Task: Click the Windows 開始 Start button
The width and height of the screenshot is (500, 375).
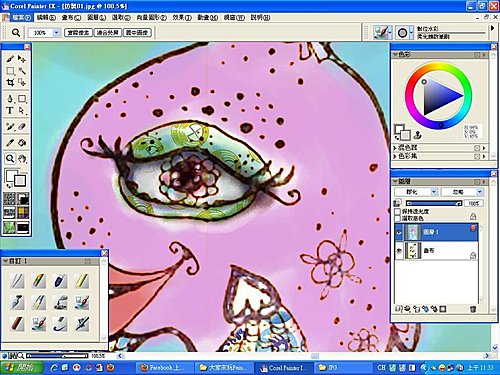Action: (x=21, y=368)
